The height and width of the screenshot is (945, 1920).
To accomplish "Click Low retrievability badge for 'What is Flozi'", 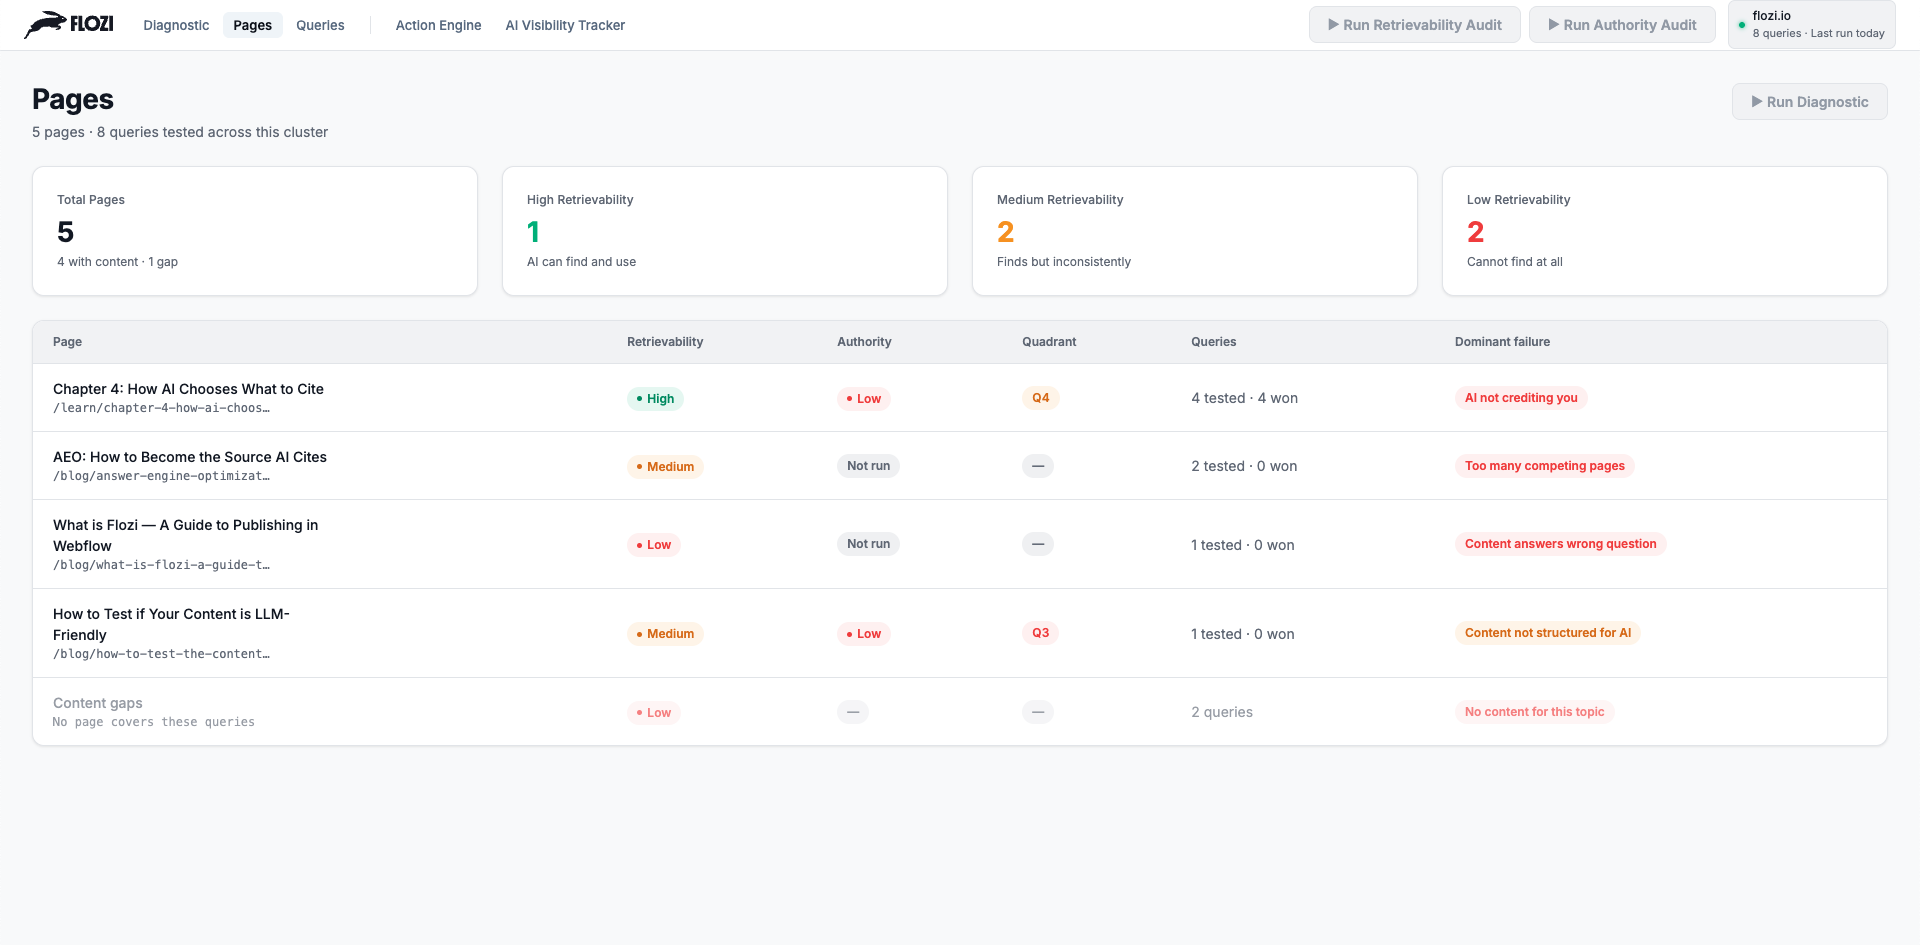I will click(654, 545).
